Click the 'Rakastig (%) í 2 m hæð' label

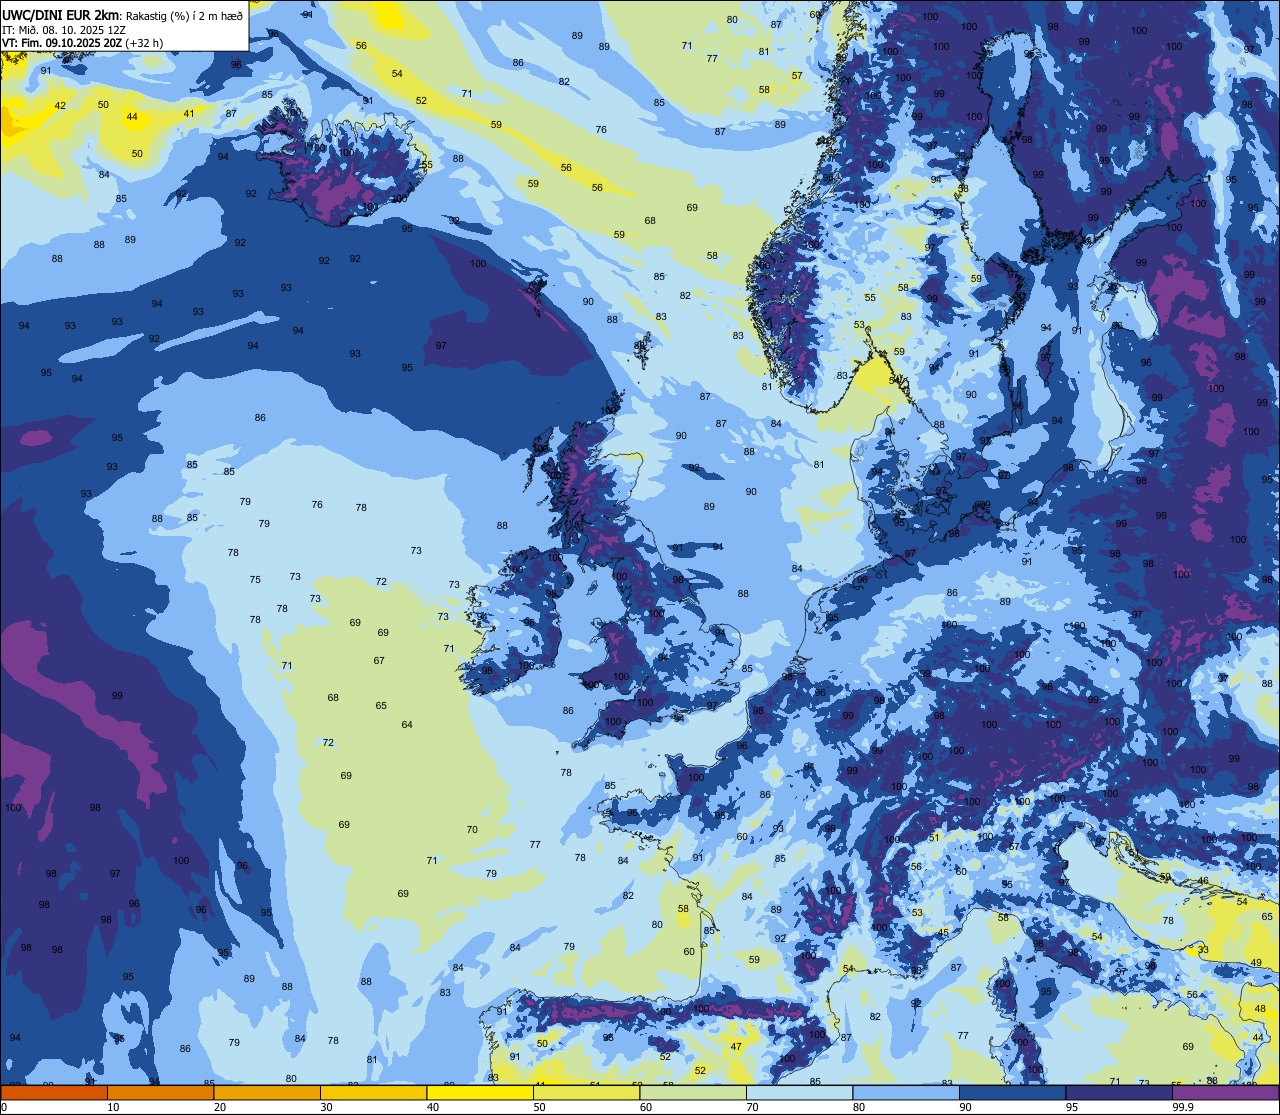[x=183, y=15]
